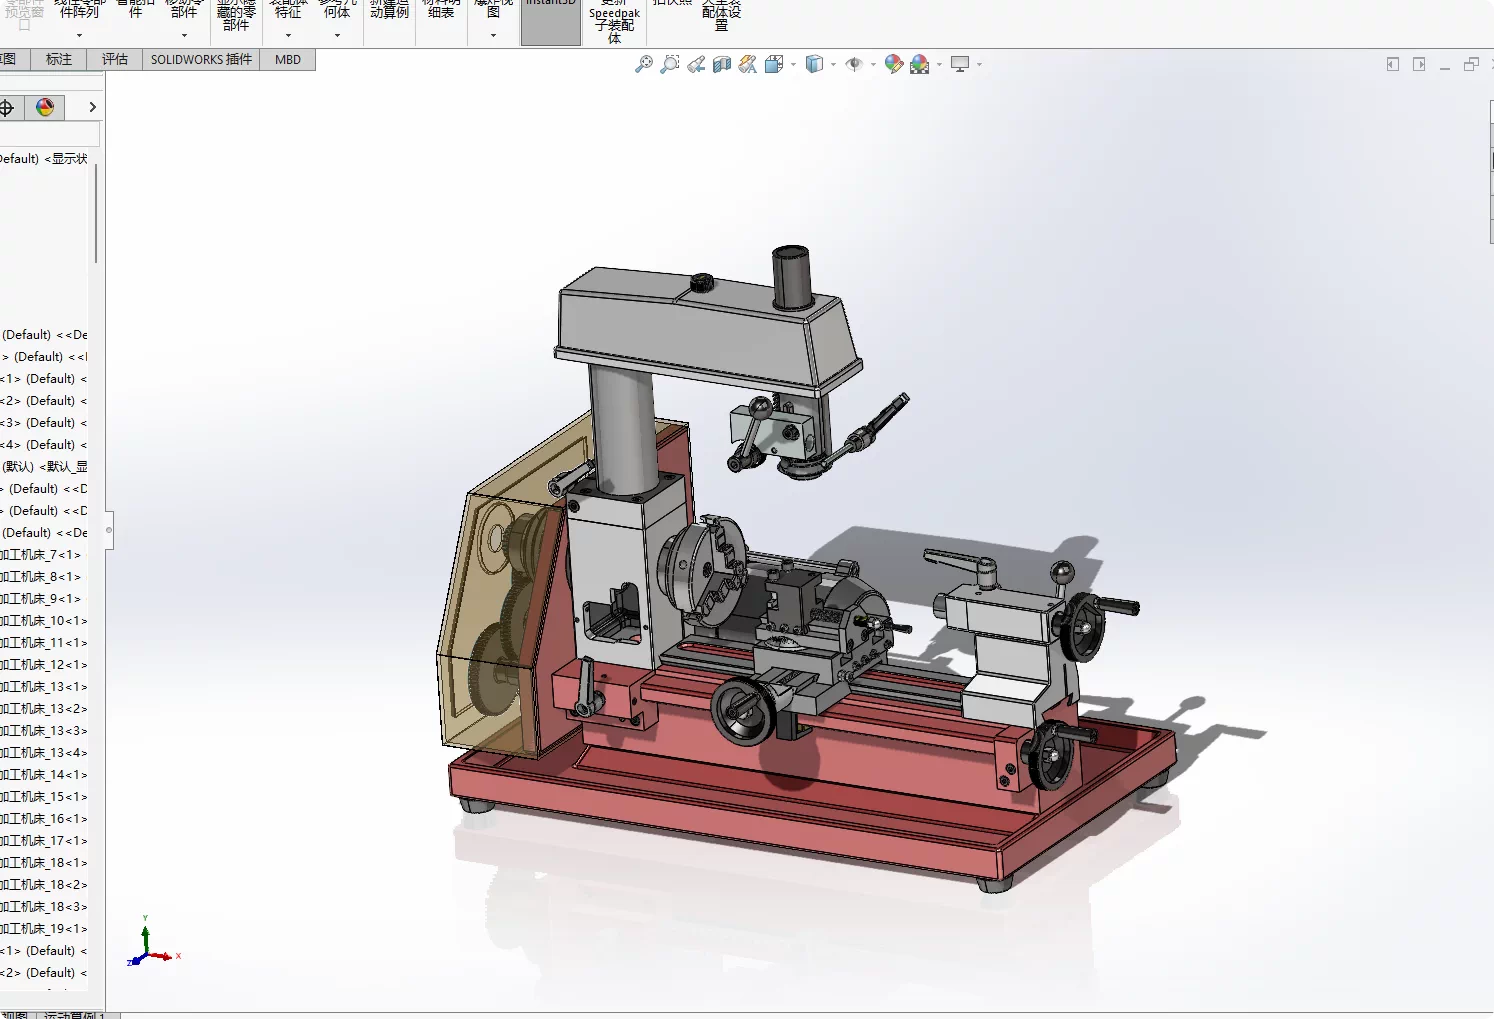Open the DimXpert crosshair manager tab
The height and width of the screenshot is (1019, 1494).
point(7,108)
